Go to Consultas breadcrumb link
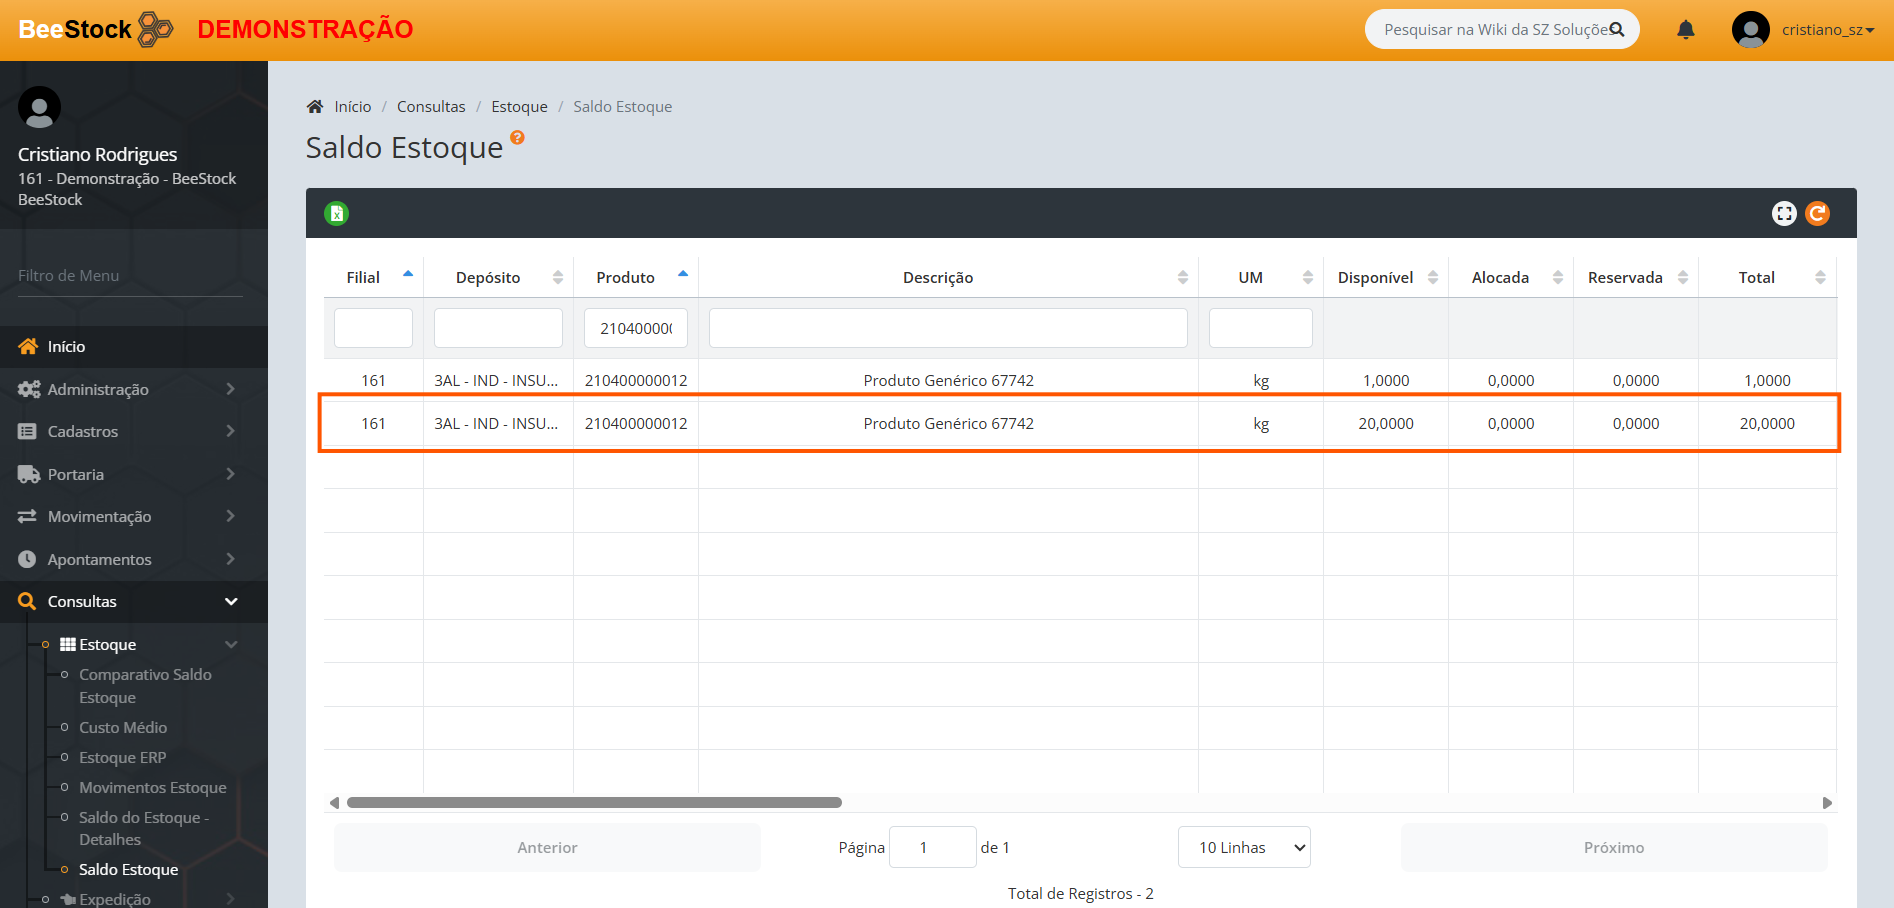The height and width of the screenshot is (908, 1894). (x=431, y=107)
